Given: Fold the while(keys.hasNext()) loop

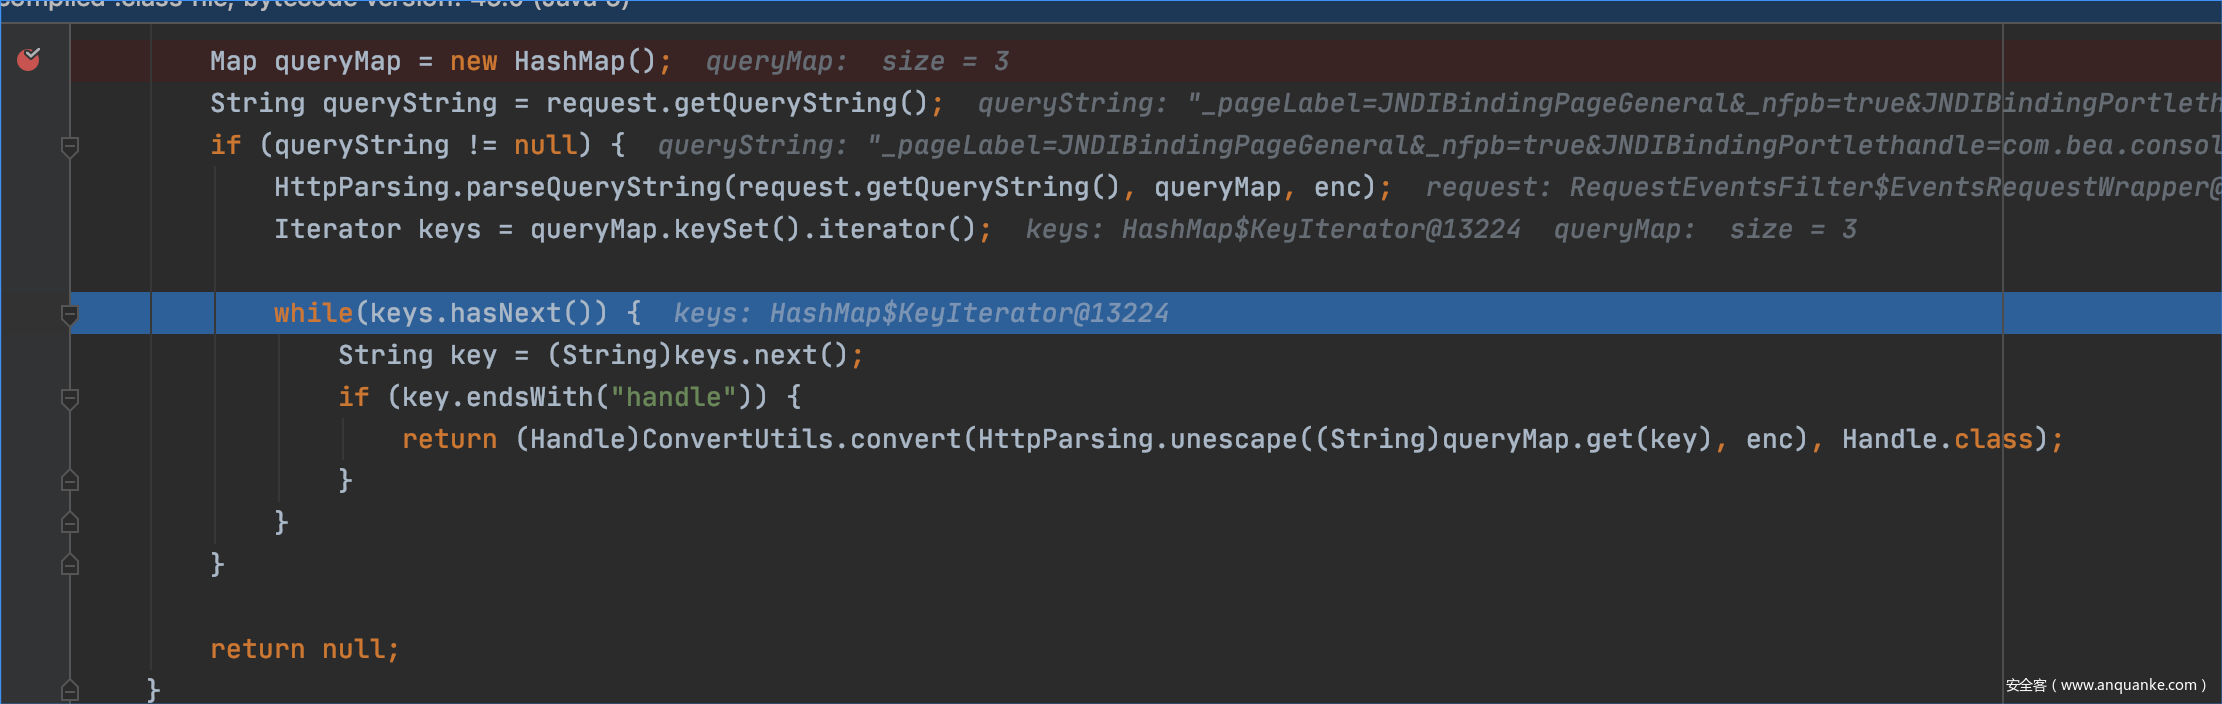Looking at the screenshot, I should coord(70,314).
